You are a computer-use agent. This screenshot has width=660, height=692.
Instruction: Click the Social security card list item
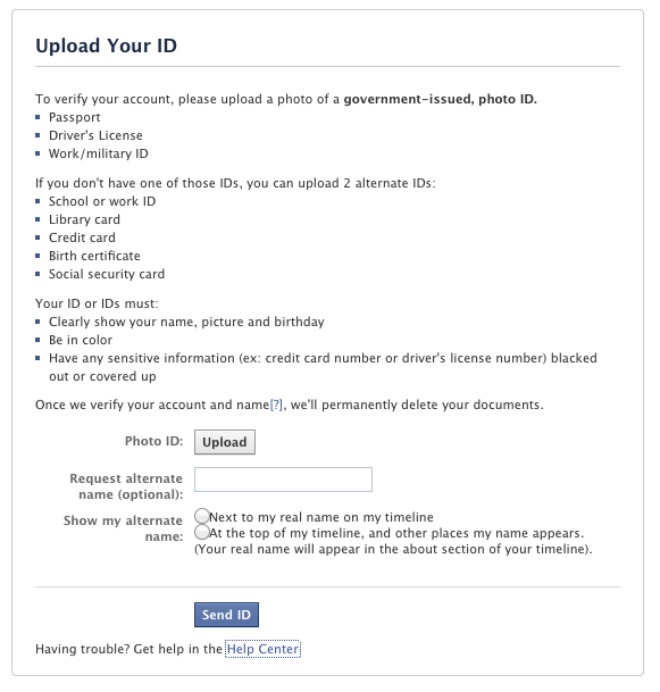point(106,274)
